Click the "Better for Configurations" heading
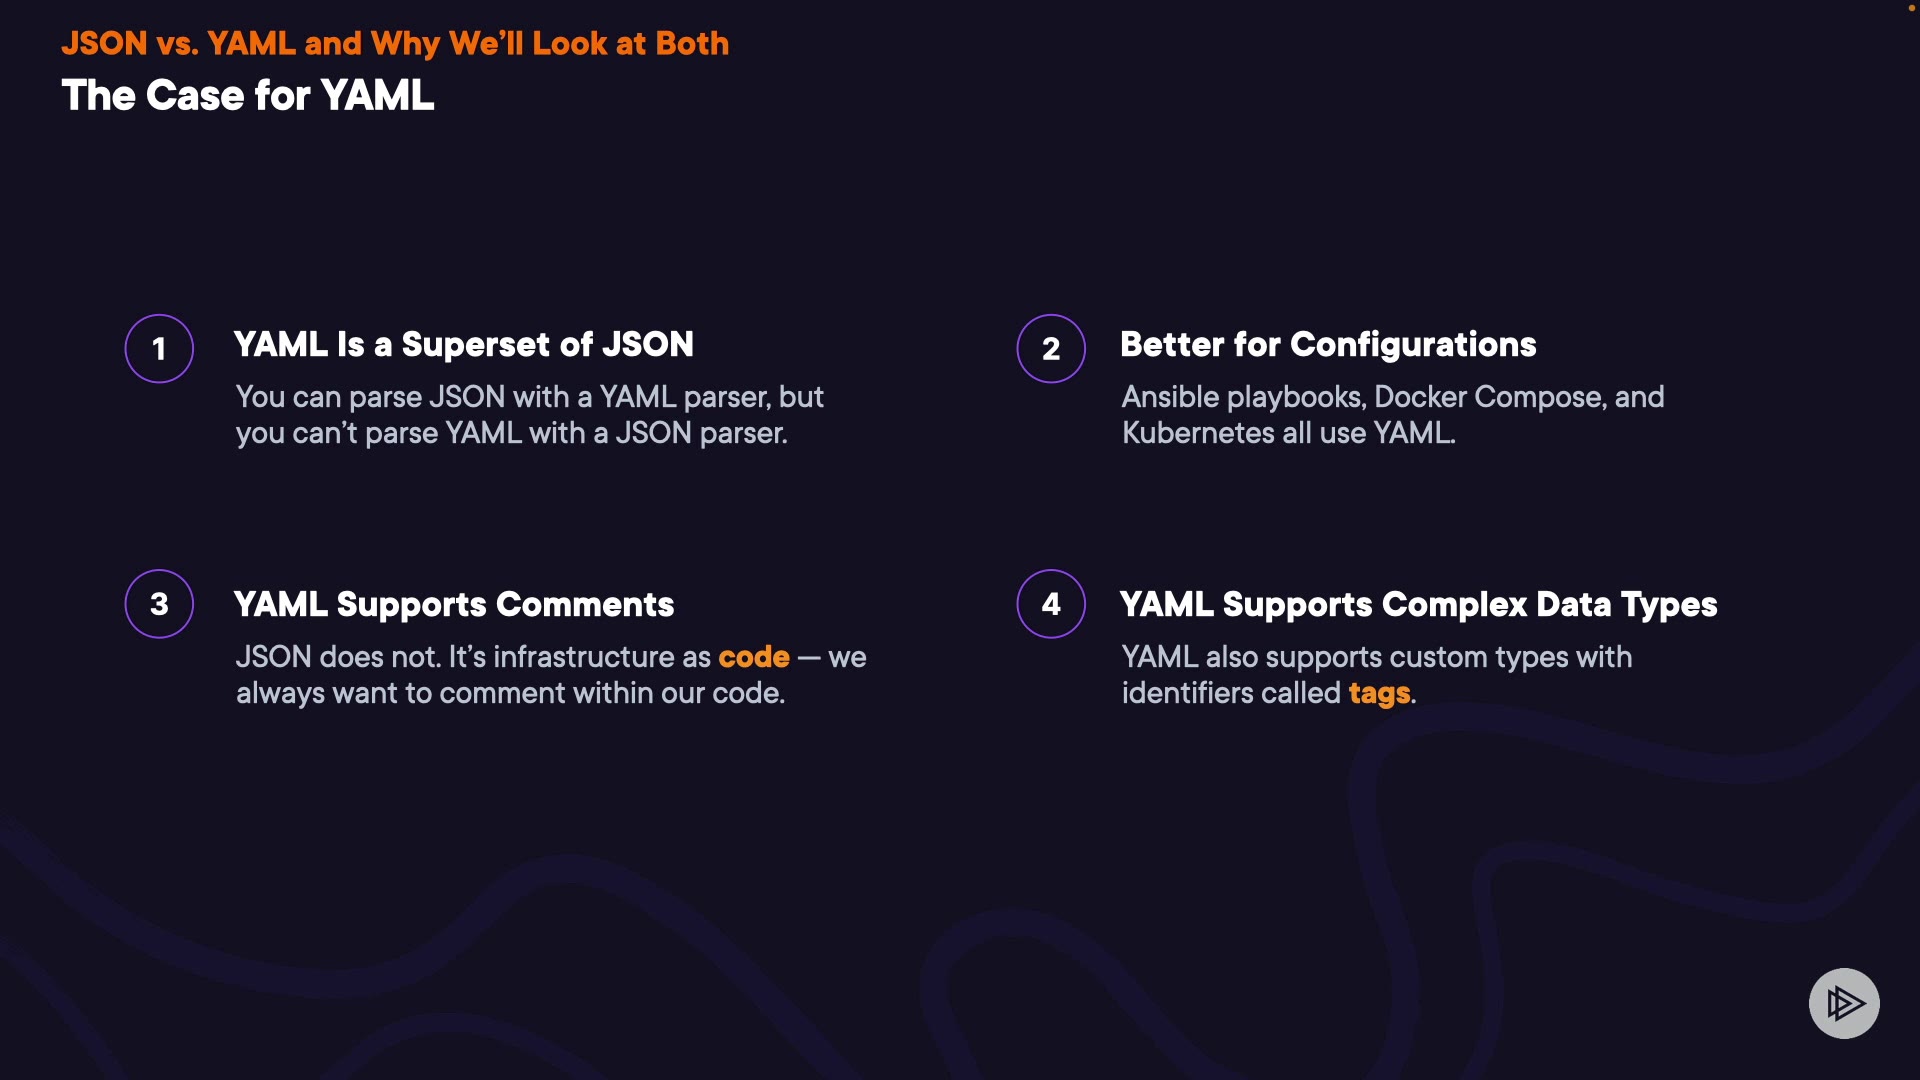Screen dimensions: 1920x1080 tap(1328, 345)
